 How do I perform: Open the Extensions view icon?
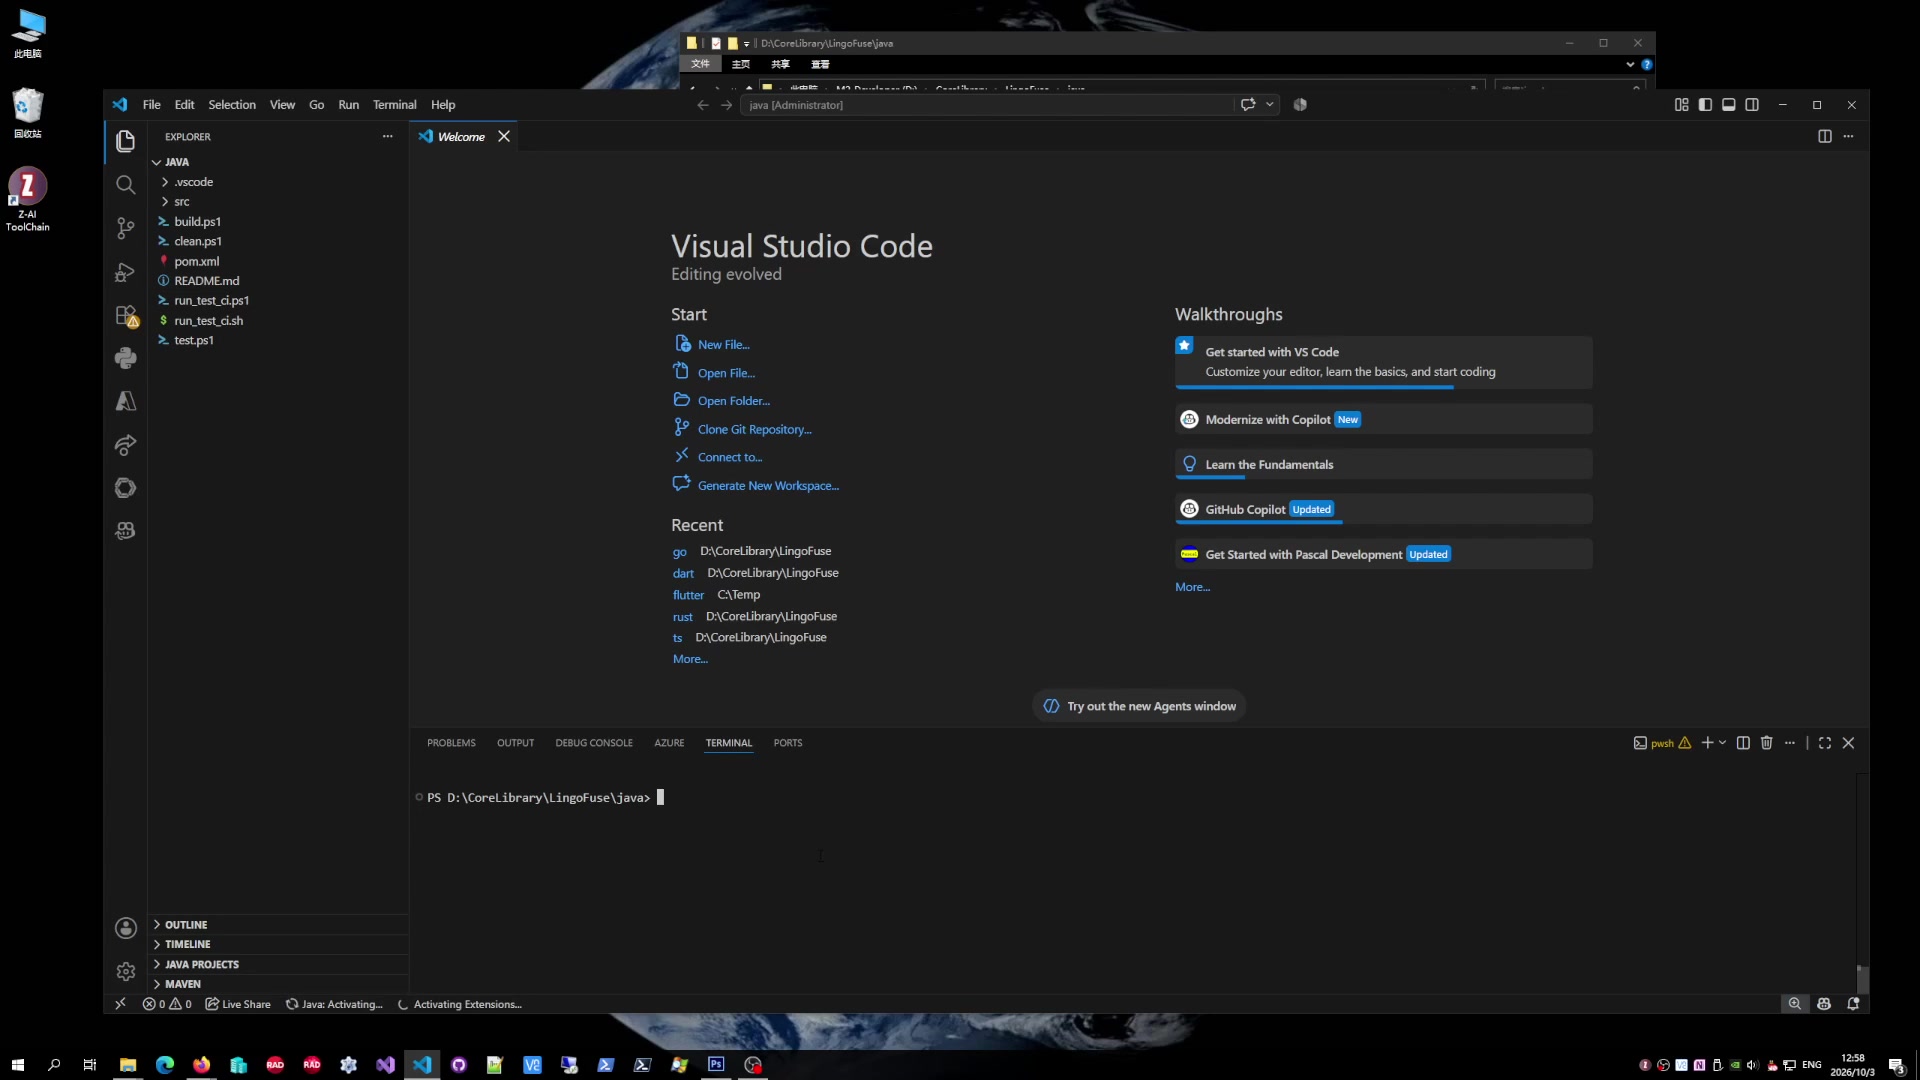(x=125, y=315)
